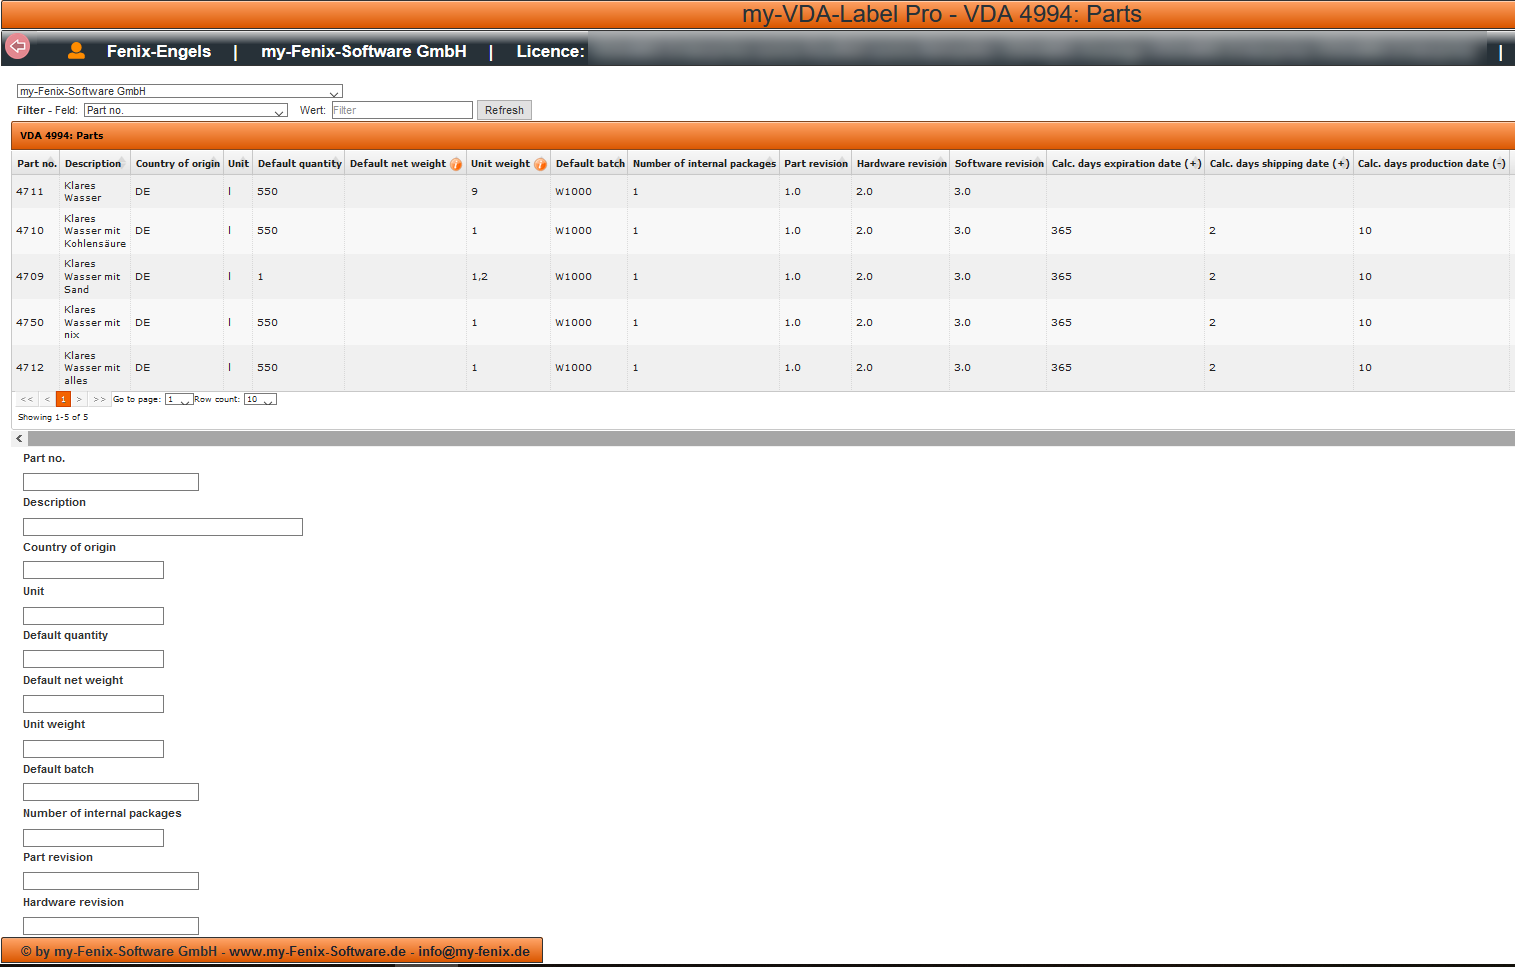Focus the Default batch form field
The image size is (1515, 967).
coord(111,792)
